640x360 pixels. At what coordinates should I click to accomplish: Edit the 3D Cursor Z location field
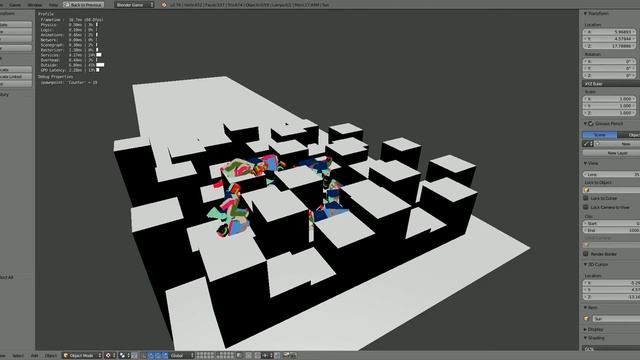tap(611, 297)
